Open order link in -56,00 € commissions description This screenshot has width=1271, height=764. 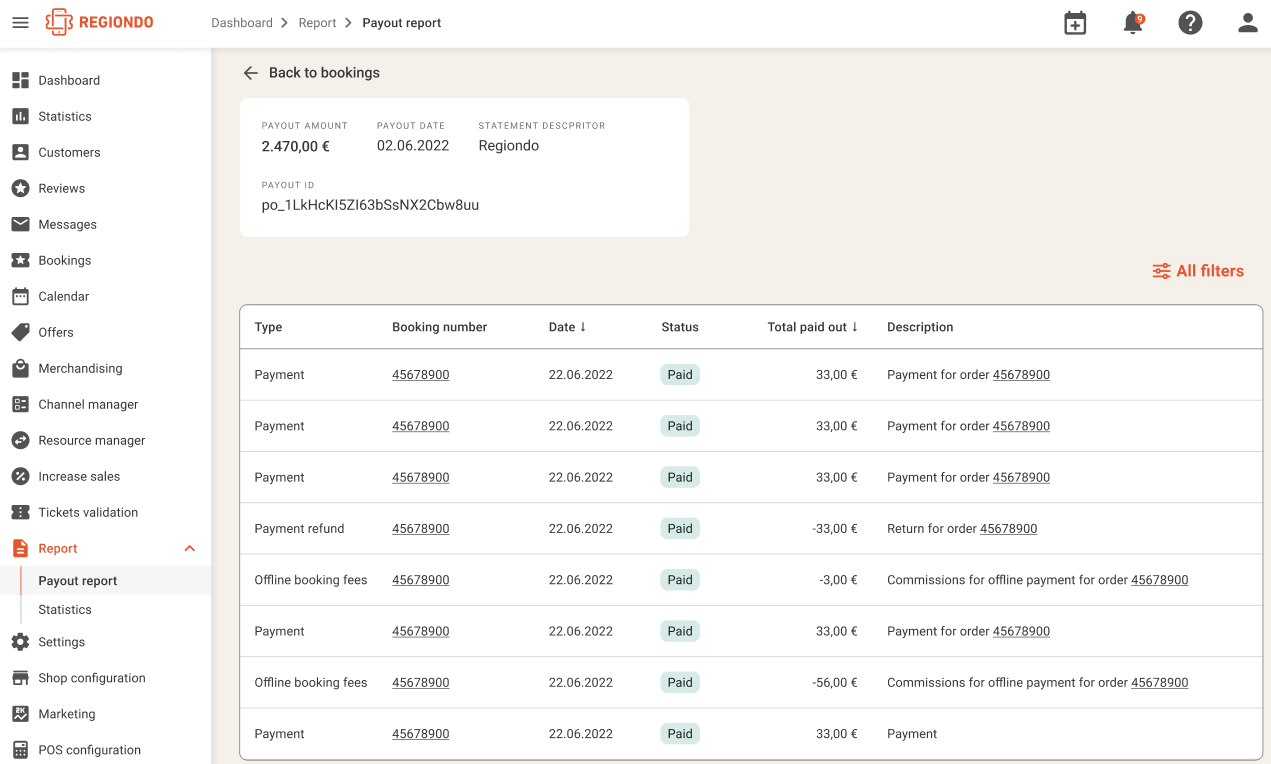click(1159, 683)
